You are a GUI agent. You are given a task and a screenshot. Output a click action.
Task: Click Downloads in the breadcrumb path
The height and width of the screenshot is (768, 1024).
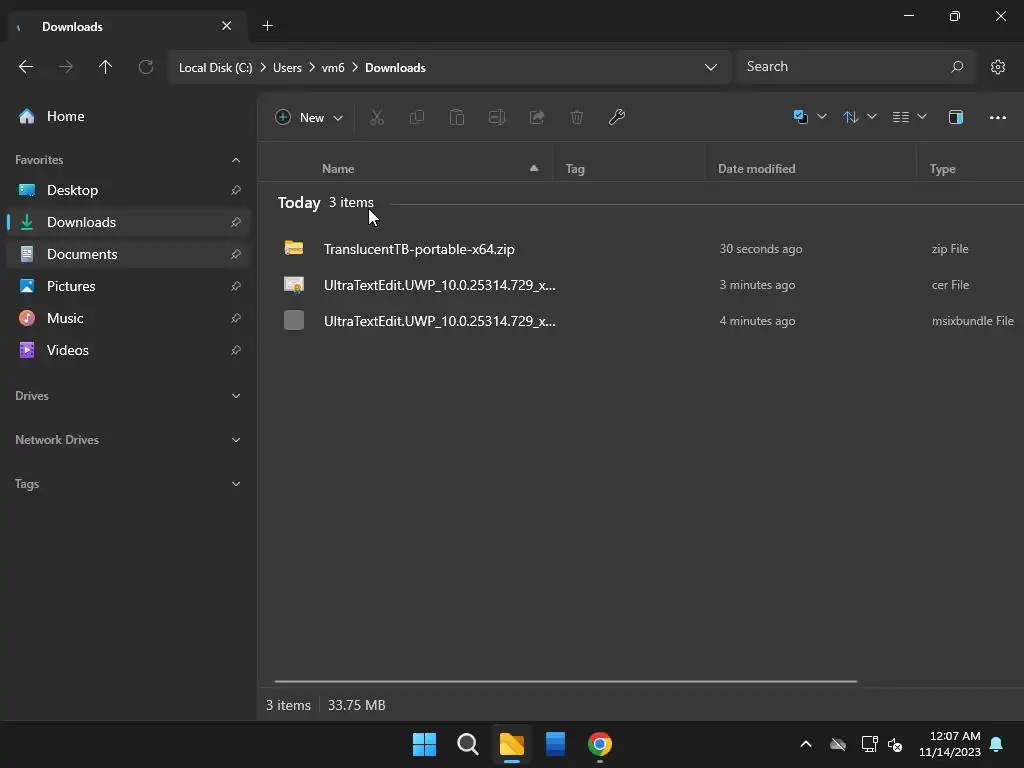click(x=395, y=68)
